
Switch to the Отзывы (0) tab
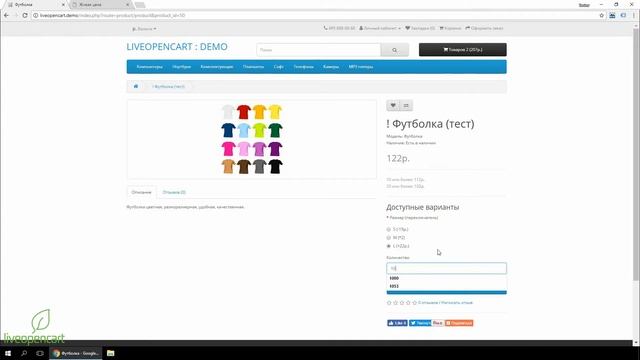[174, 192]
